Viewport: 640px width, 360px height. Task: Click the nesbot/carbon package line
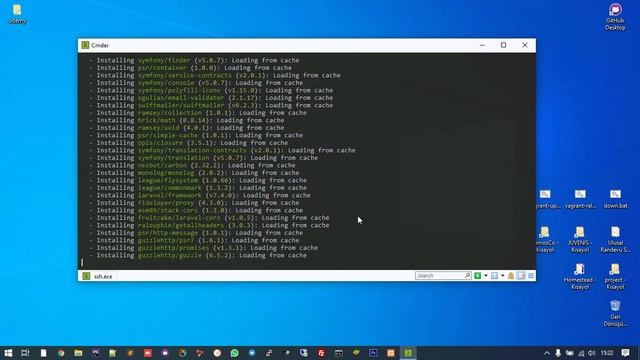point(192,165)
